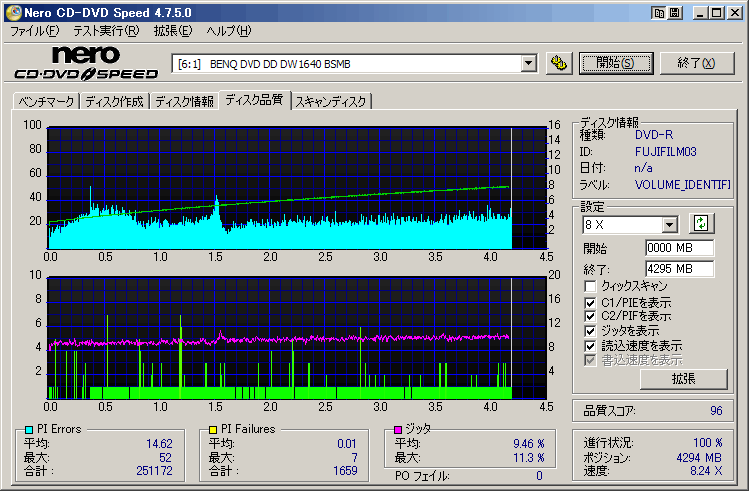Click the jitter average 9.46 %
The height and width of the screenshot is (491, 749).
pyautogui.click(x=529, y=444)
